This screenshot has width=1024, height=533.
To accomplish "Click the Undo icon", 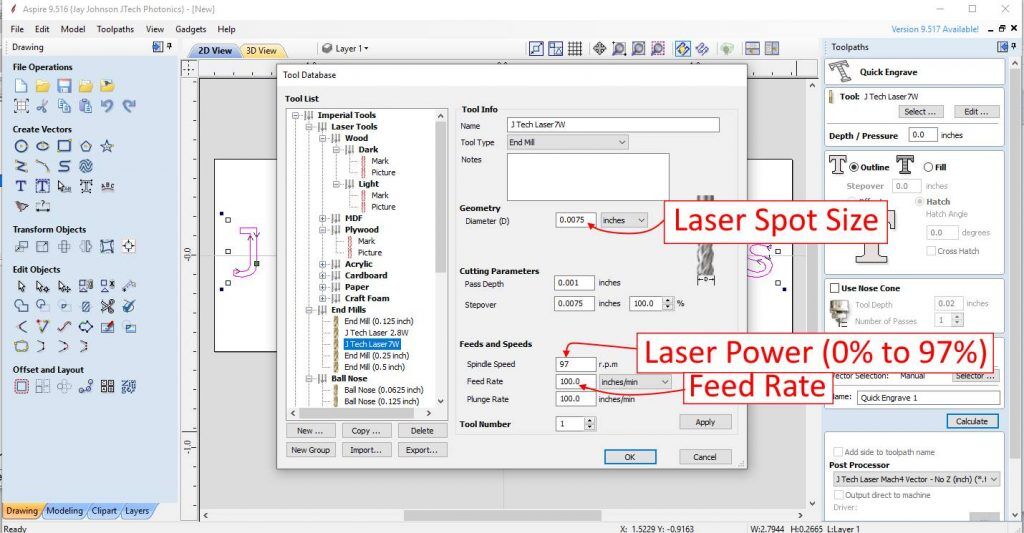I will [x=107, y=106].
